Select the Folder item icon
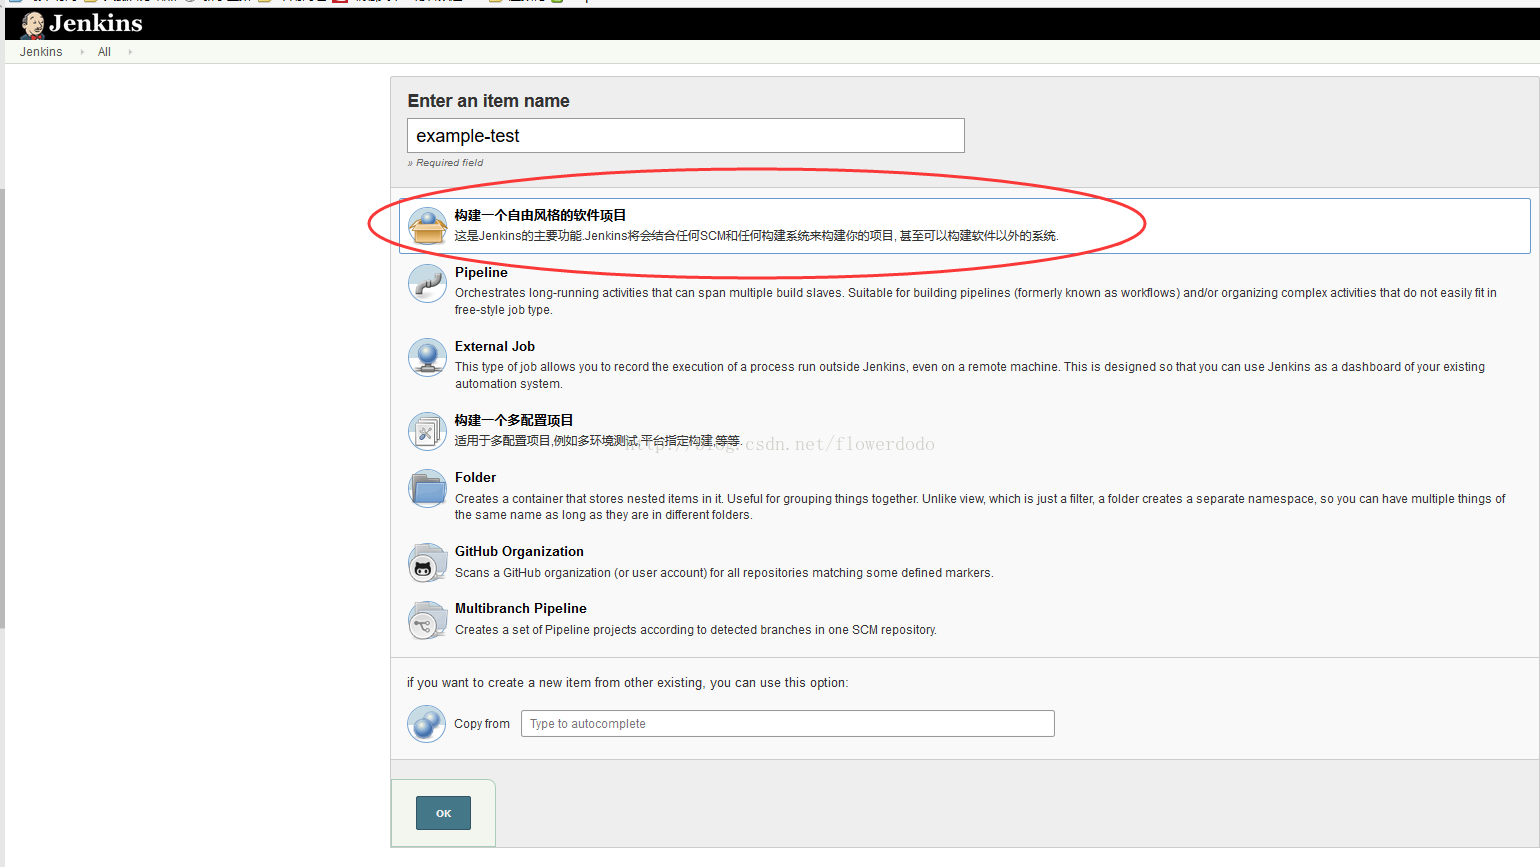The image size is (1540, 867). pyautogui.click(x=427, y=488)
